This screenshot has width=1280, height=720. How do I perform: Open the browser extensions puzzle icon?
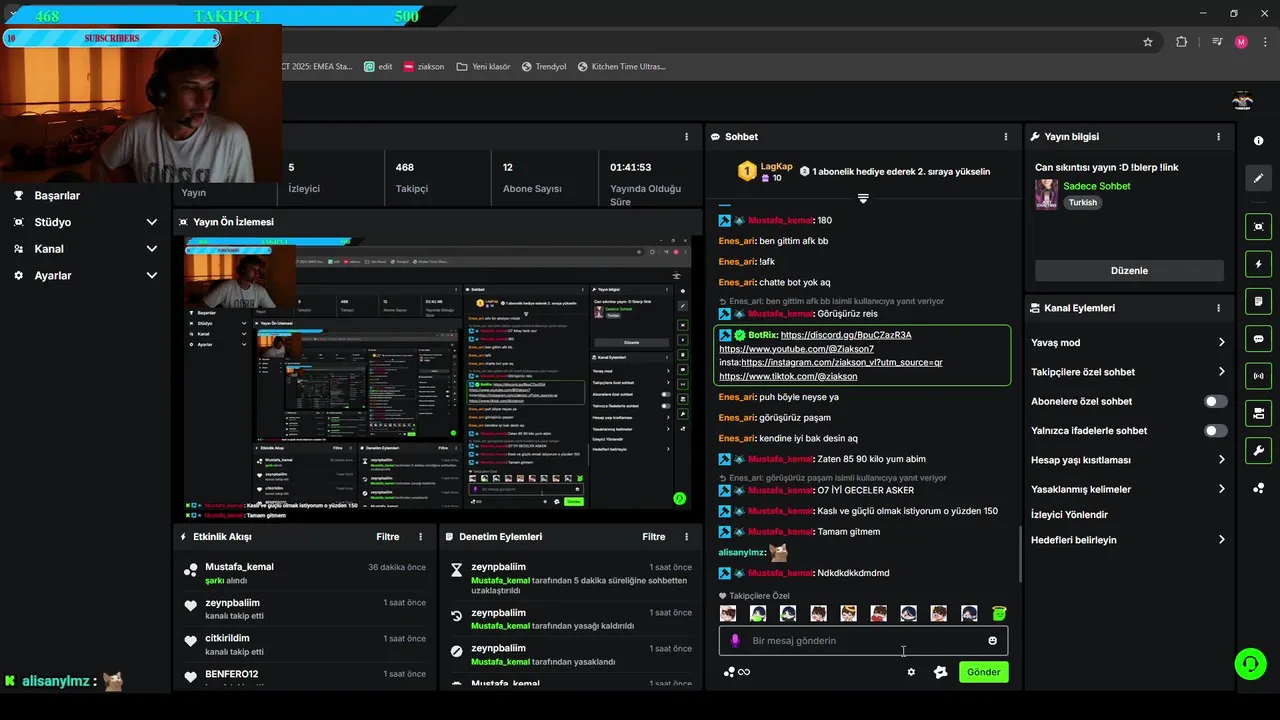click(1182, 42)
